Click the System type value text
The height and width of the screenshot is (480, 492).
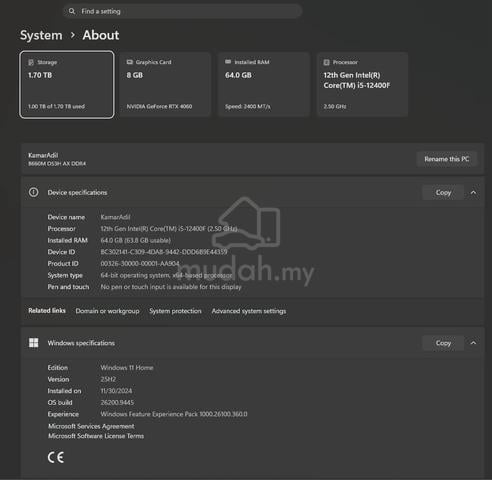tap(166, 275)
